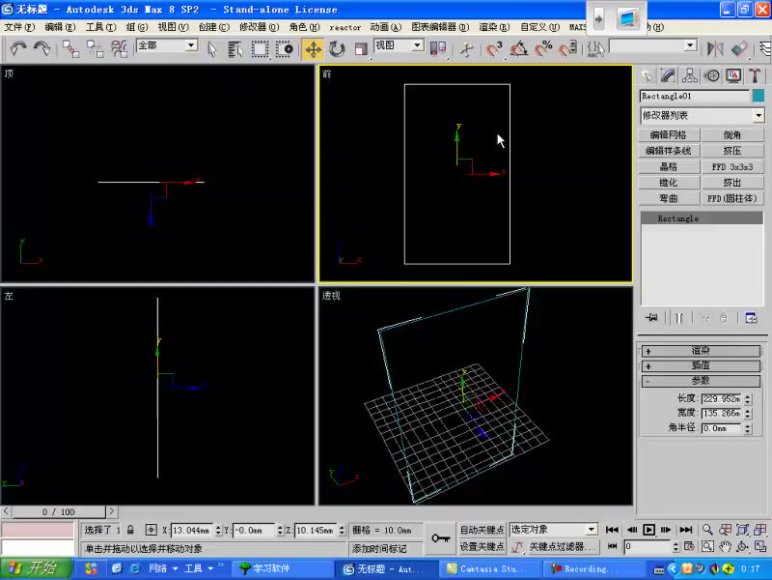Click the Redo arrow icon

42,49
